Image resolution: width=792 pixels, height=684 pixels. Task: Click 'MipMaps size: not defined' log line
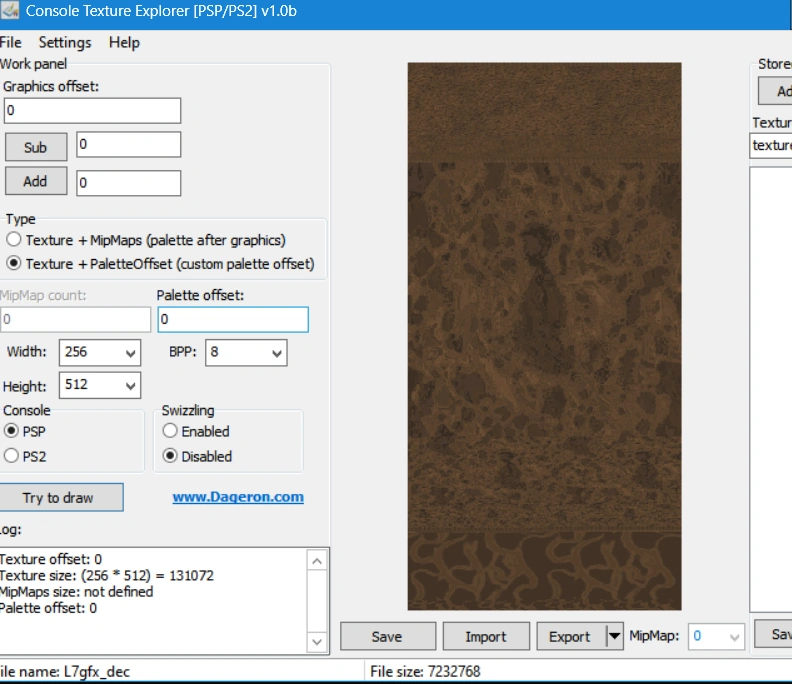(x=76, y=592)
